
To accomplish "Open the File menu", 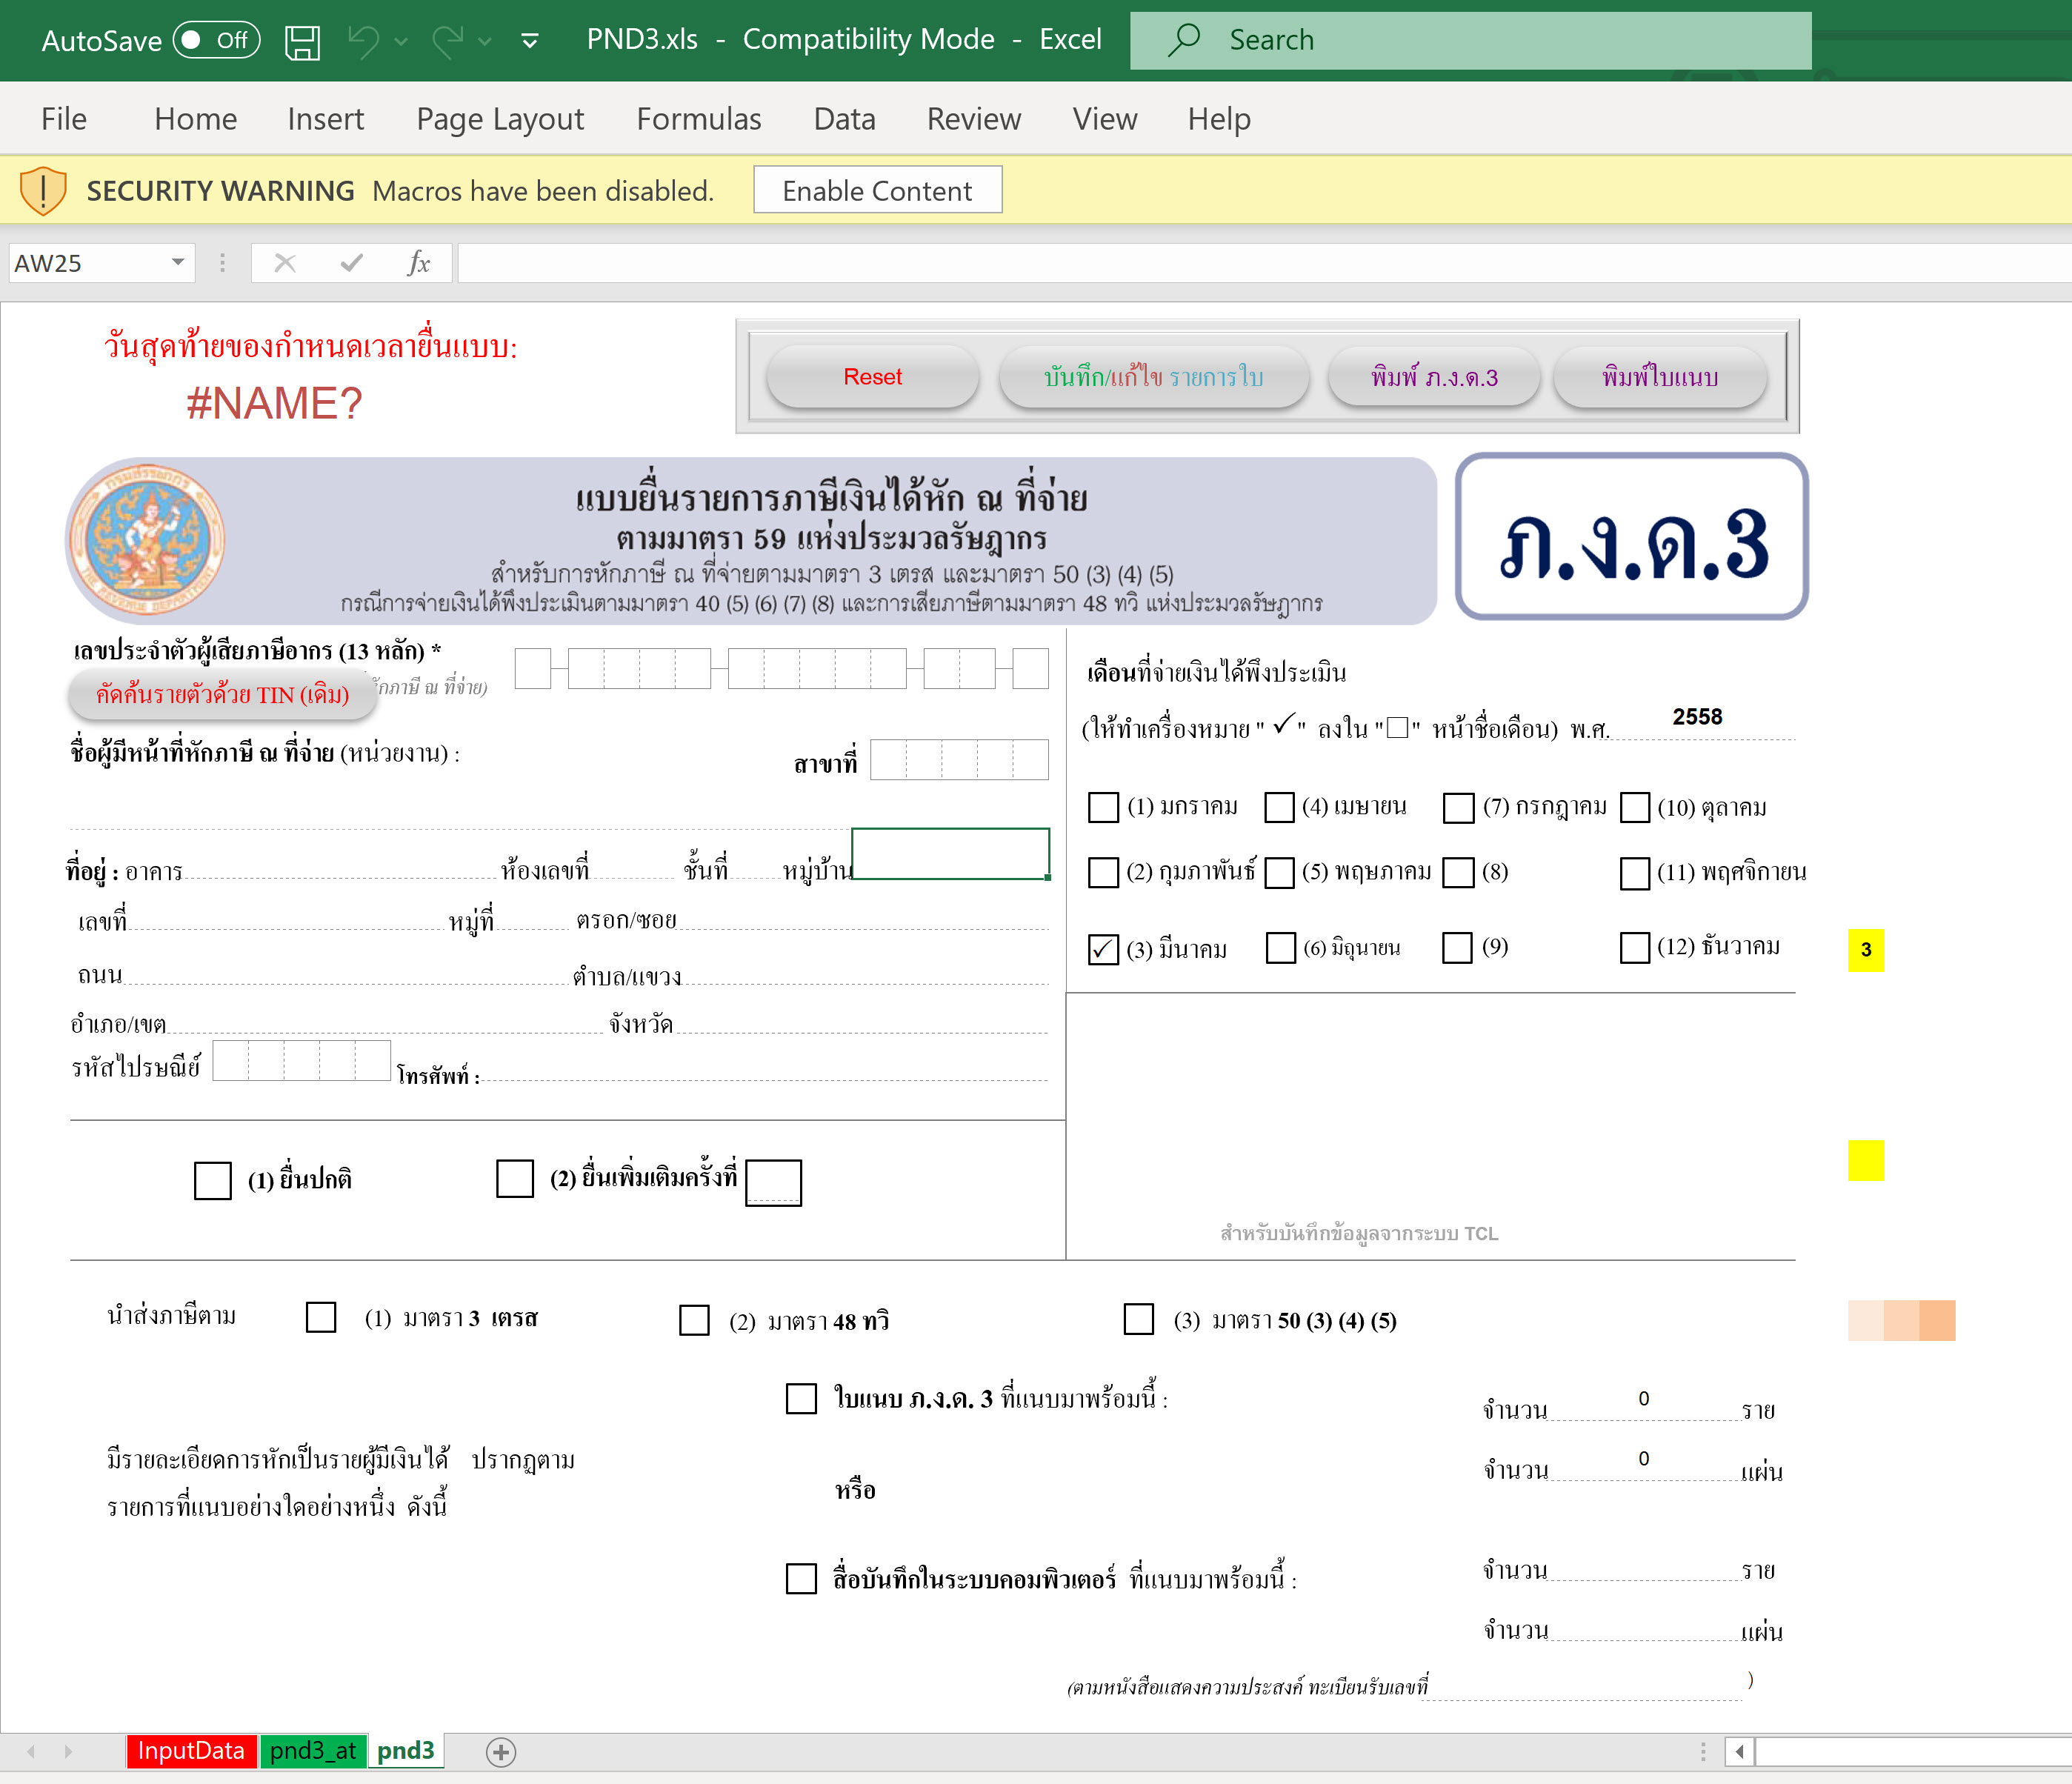I will click(x=64, y=119).
